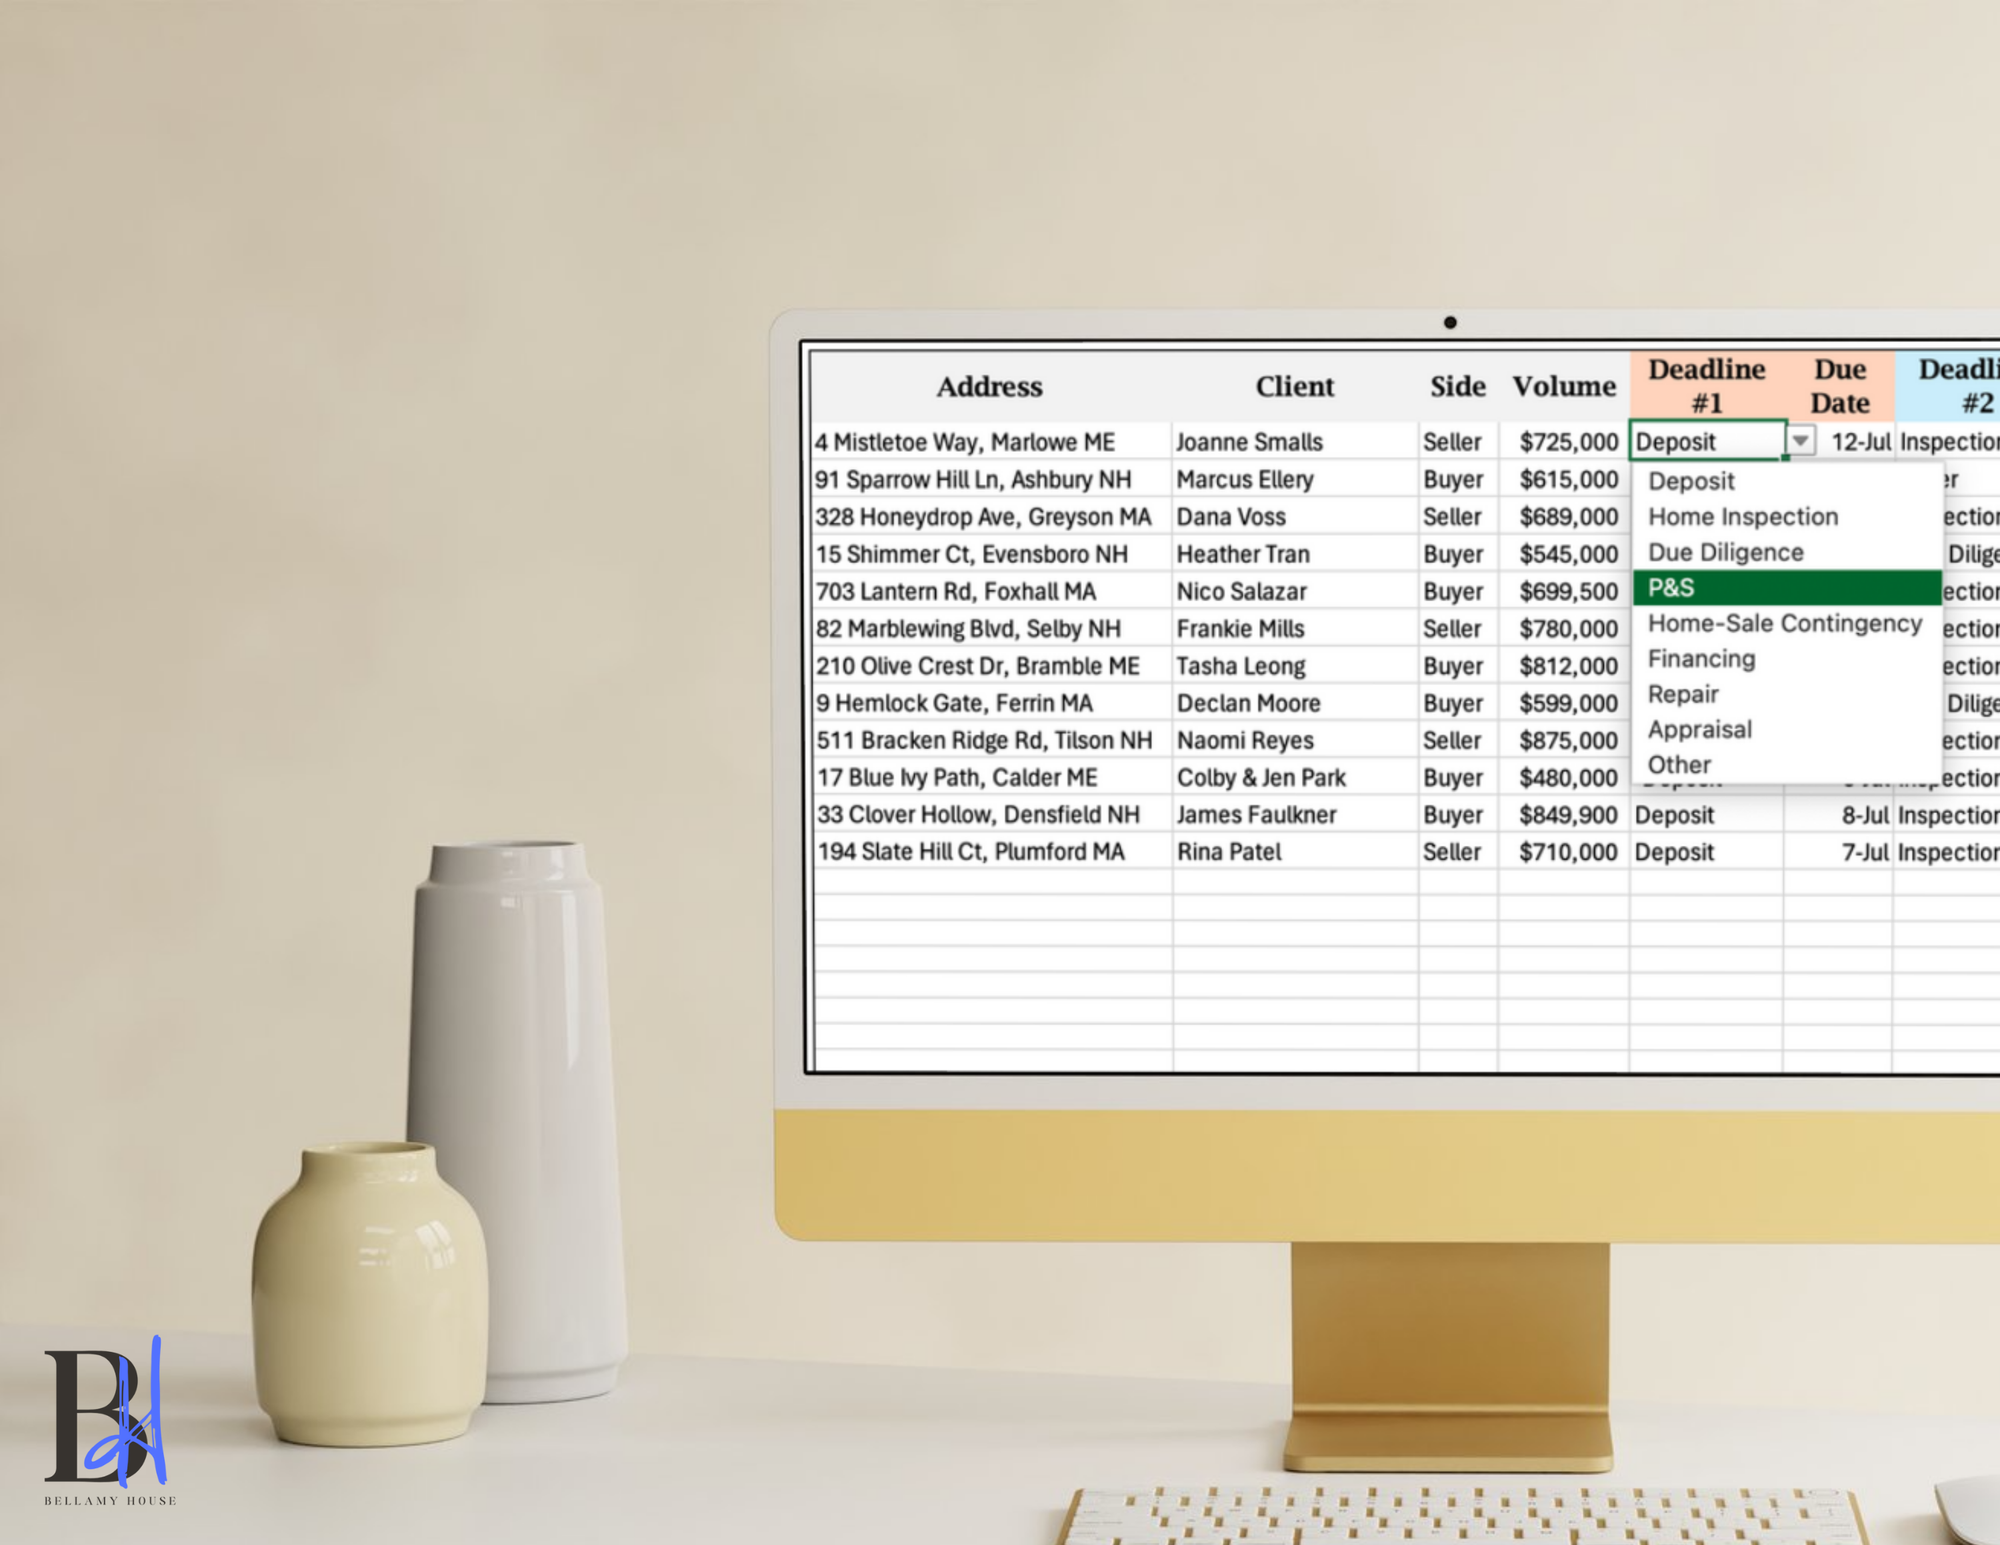This screenshot has width=2000, height=1545.
Task: Select P&S from dropdown list
Action: point(1785,588)
